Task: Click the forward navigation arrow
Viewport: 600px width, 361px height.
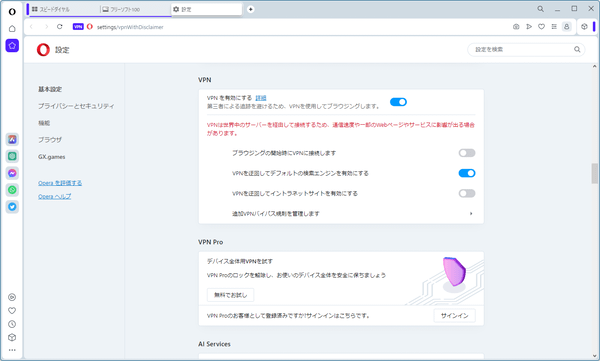Action: (46, 27)
